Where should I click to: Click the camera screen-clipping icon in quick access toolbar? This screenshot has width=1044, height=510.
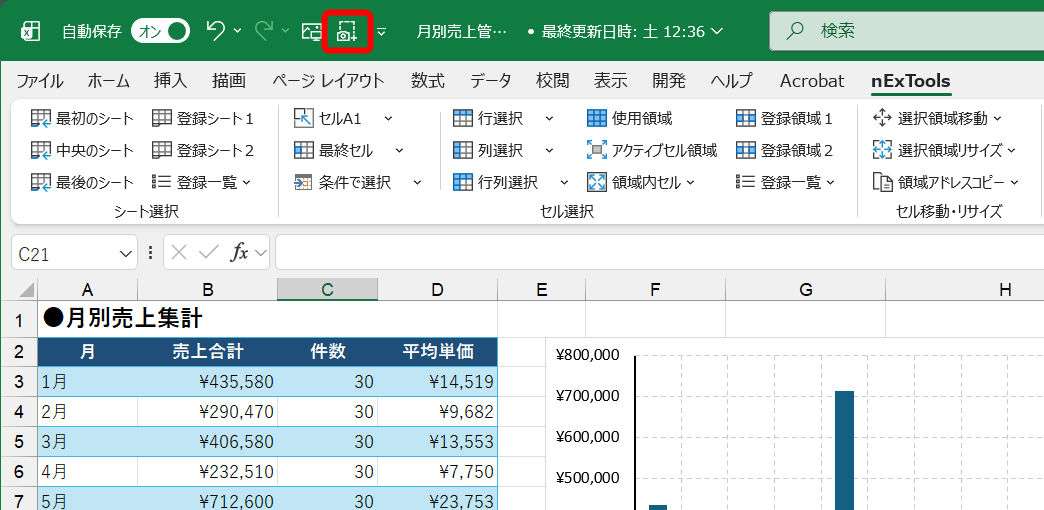(x=347, y=31)
